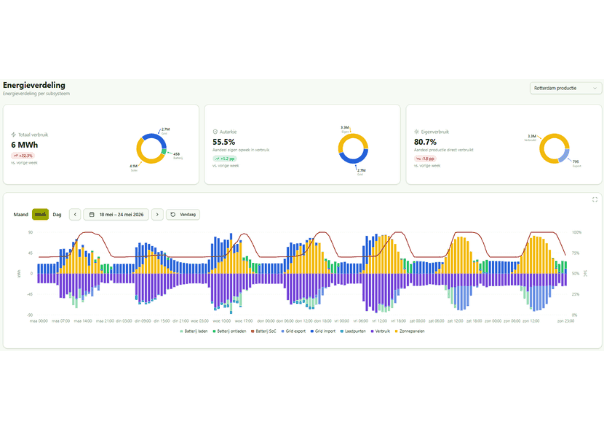Toggle Zonnepanelen legend series

point(410,331)
